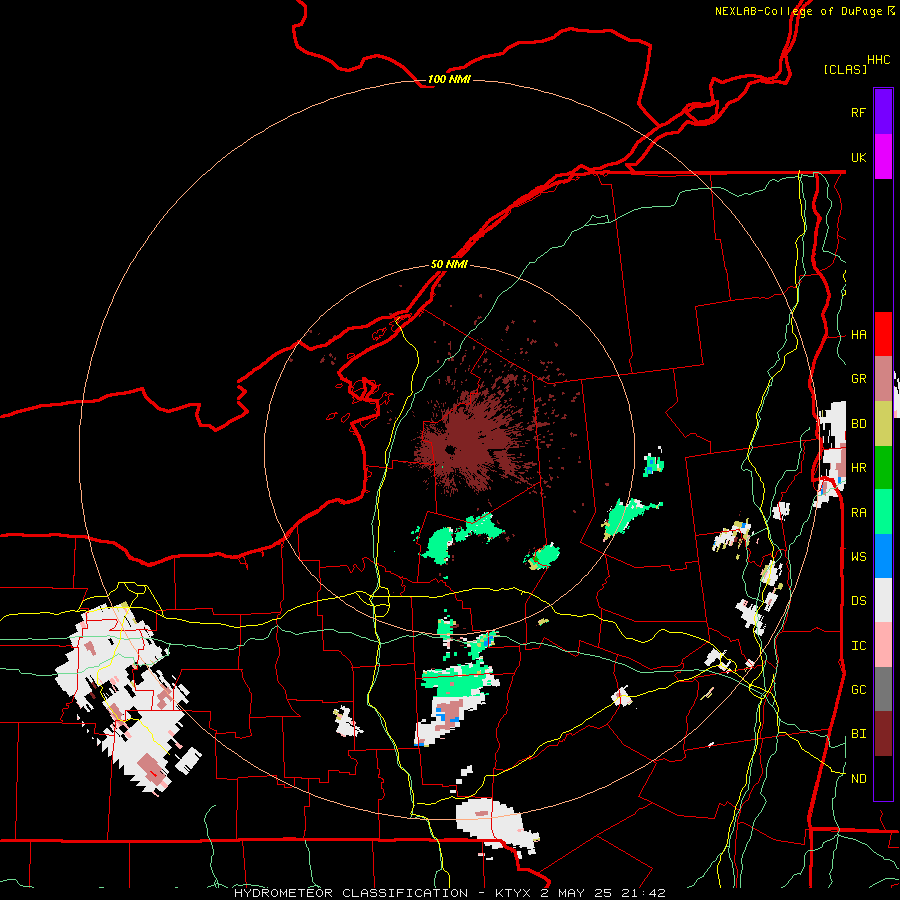
Task: Click the IC pink legend color block
Action: [x=883, y=645]
